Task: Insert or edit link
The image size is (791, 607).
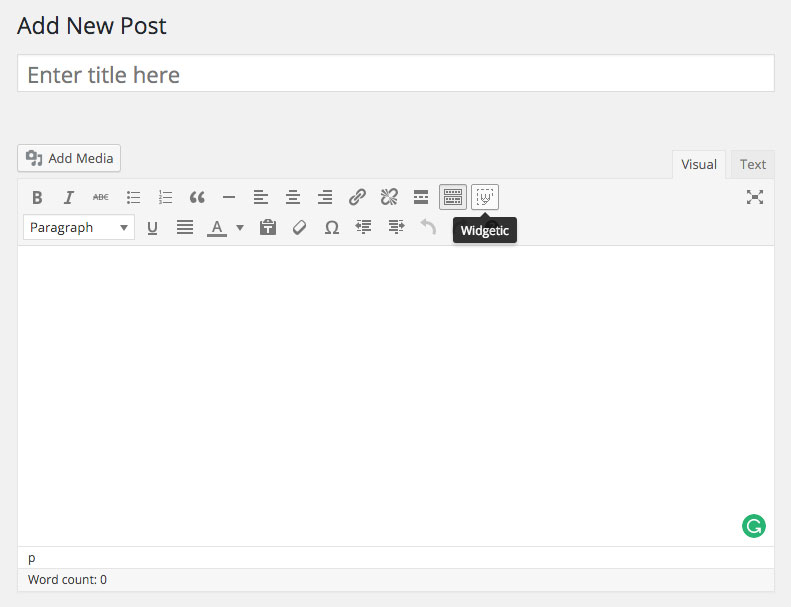Action: point(357,197)
